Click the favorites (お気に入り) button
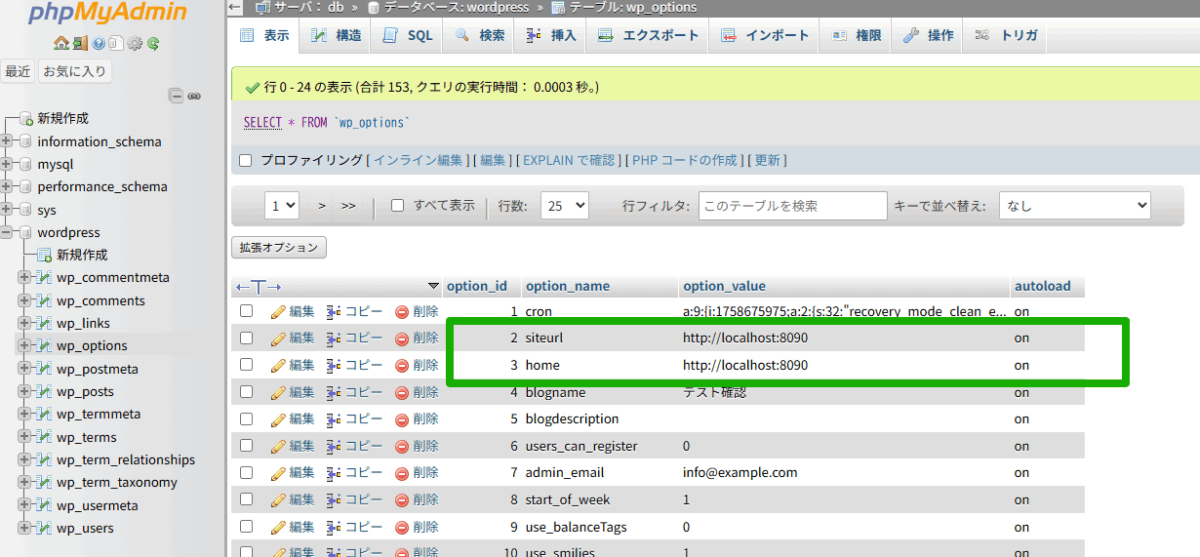 click(74, 71)
